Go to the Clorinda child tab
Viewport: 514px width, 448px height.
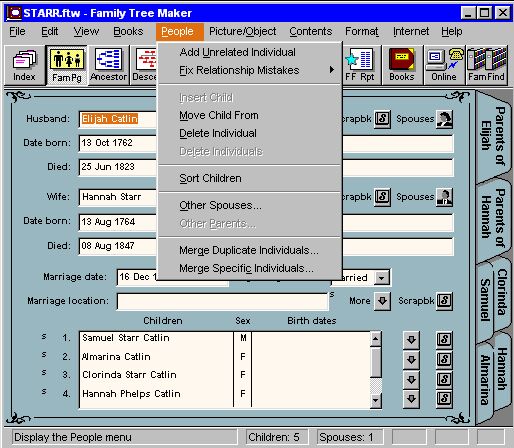(503, 293)
